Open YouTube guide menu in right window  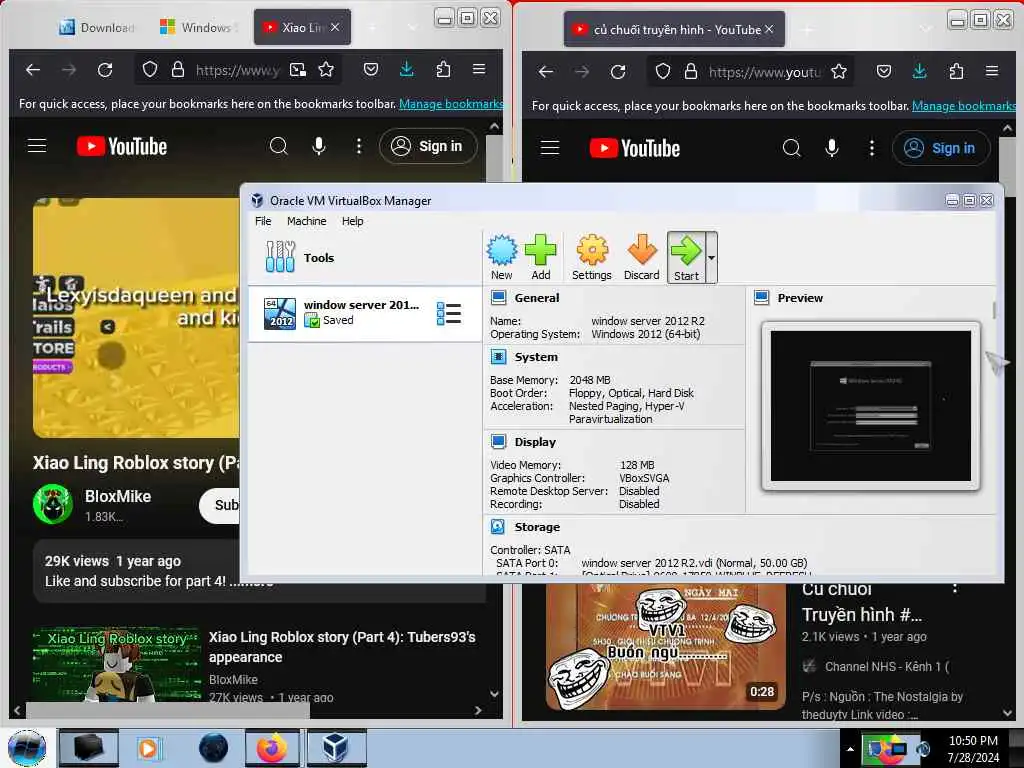pyautogui.click(x=550, y=148)
